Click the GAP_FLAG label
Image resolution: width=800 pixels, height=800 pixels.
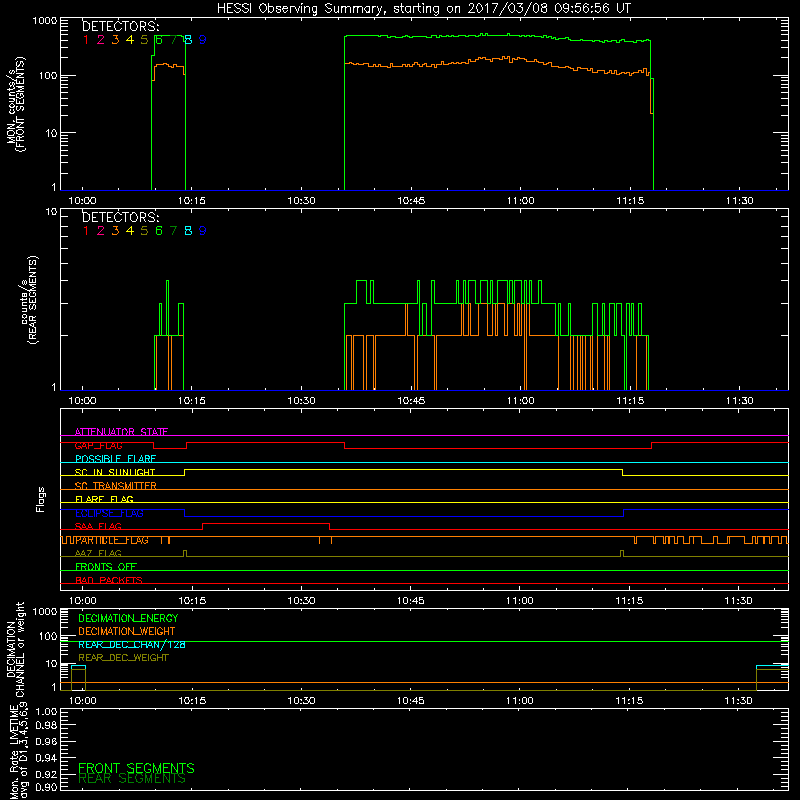click(98, 445)
